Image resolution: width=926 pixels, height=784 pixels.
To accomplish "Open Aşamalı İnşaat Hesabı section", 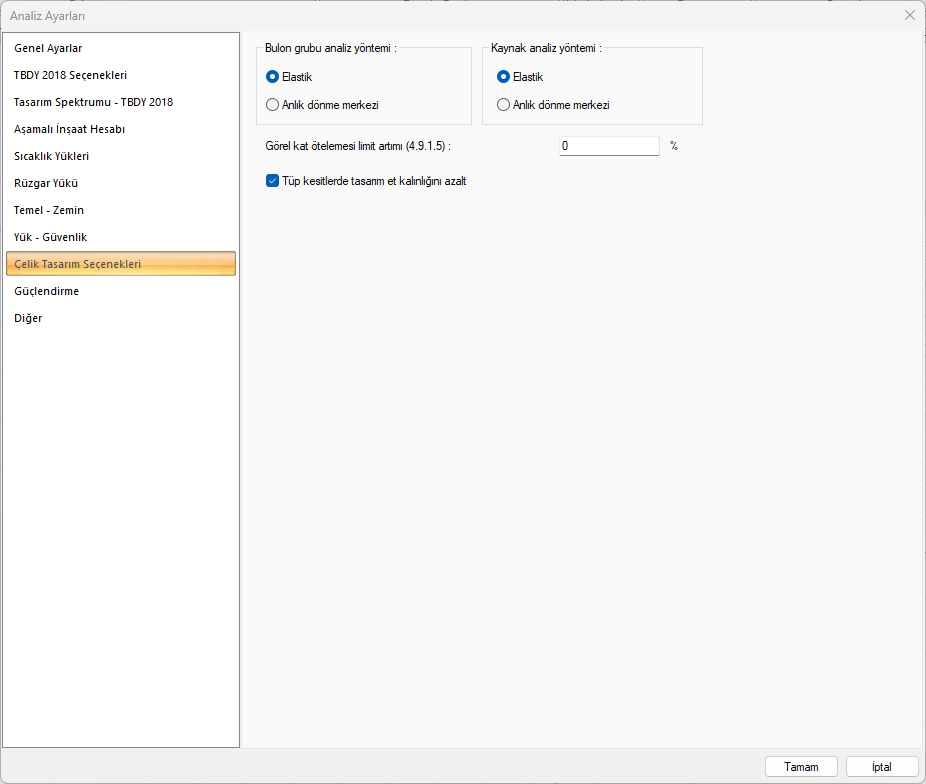I will click(69, 129).
